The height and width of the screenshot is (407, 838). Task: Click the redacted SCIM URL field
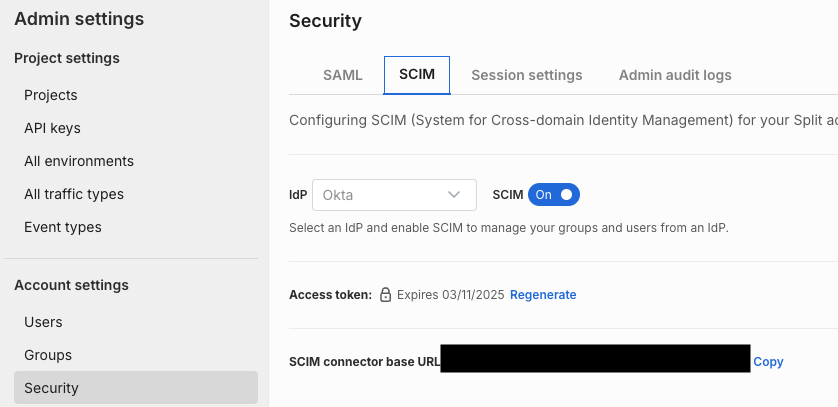pyautogui.click(x=595, y=358)
